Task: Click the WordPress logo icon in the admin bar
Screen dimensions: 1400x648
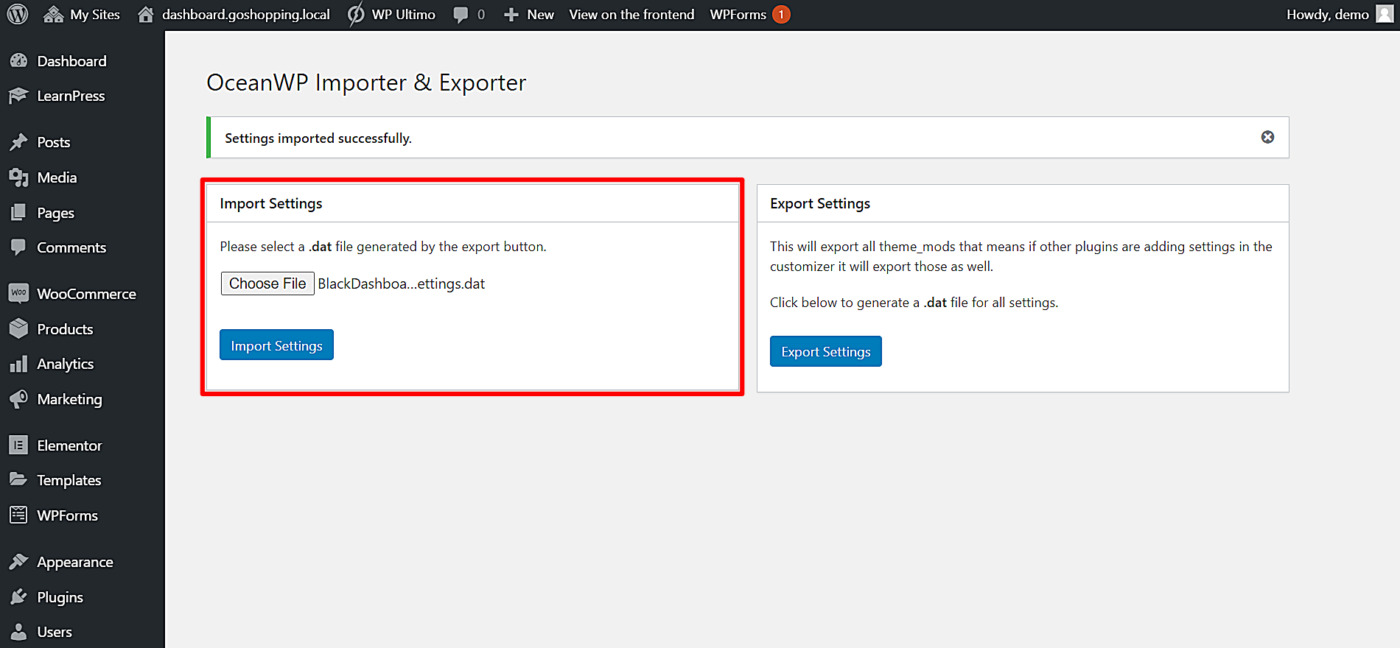Action: (x=17, y=15)
